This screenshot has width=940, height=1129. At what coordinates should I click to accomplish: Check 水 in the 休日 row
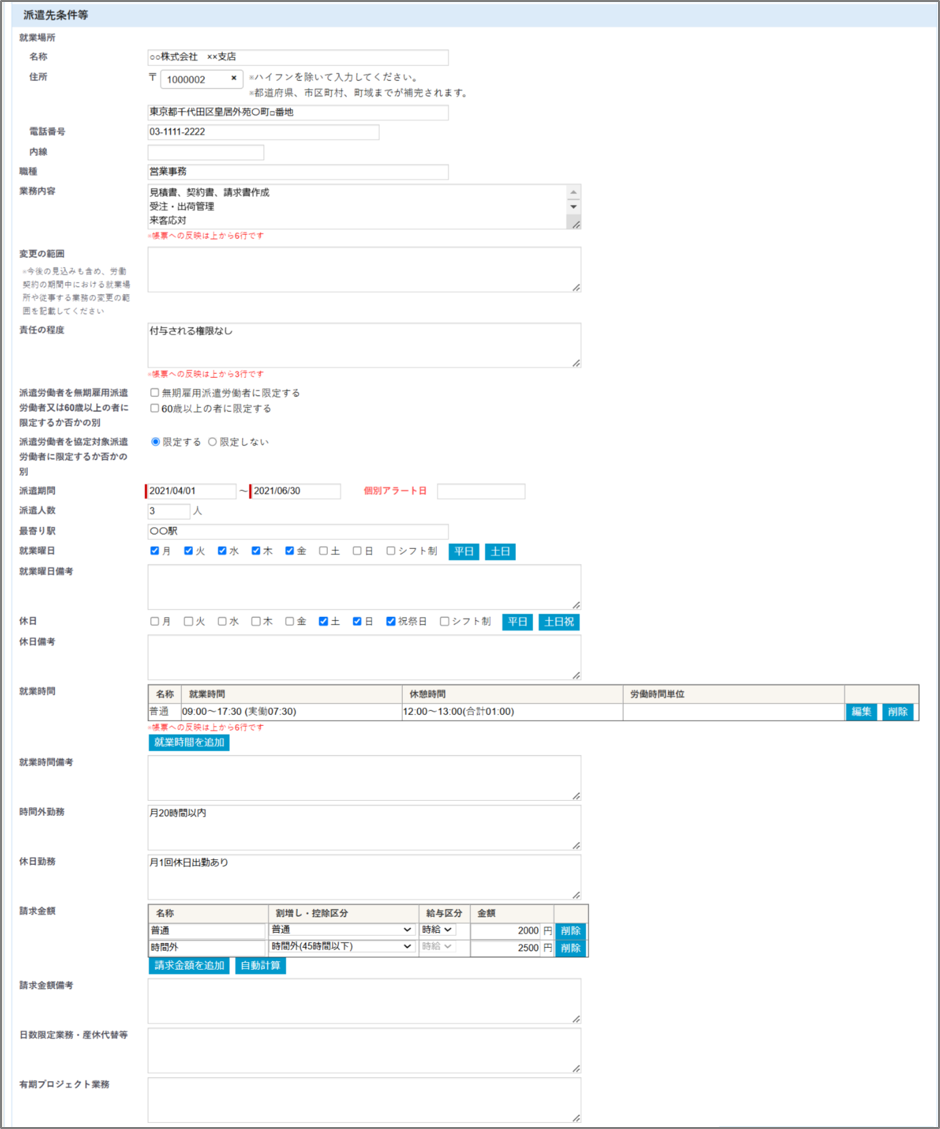pos(222,621)
